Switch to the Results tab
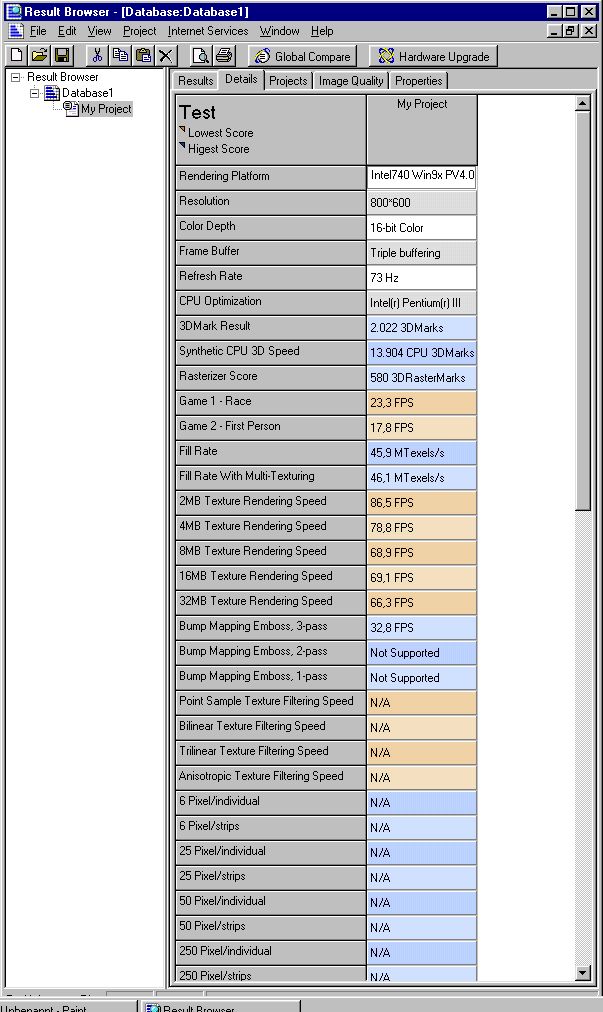603x1012 pixels. click(195, 81)
